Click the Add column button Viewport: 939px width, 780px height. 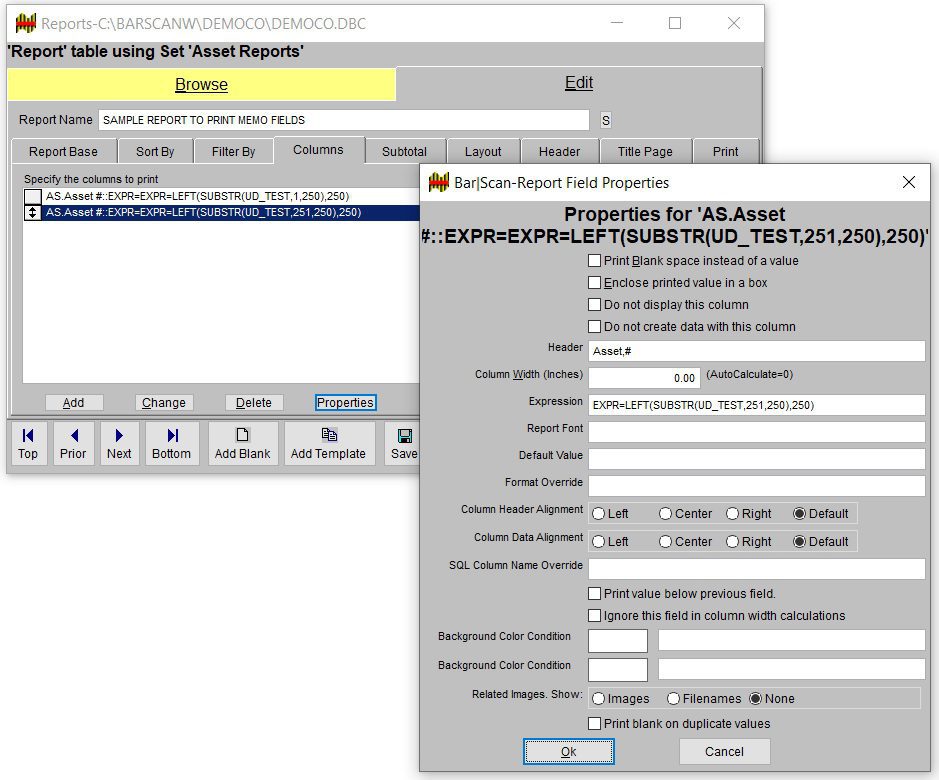coord(74,403)
